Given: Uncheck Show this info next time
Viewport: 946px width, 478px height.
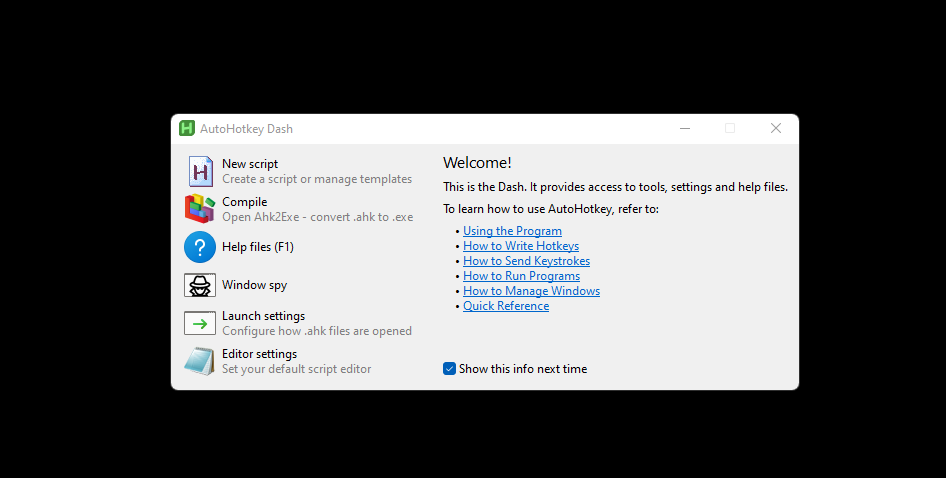Looking at the screenshot, I should [x=450, y=369].
